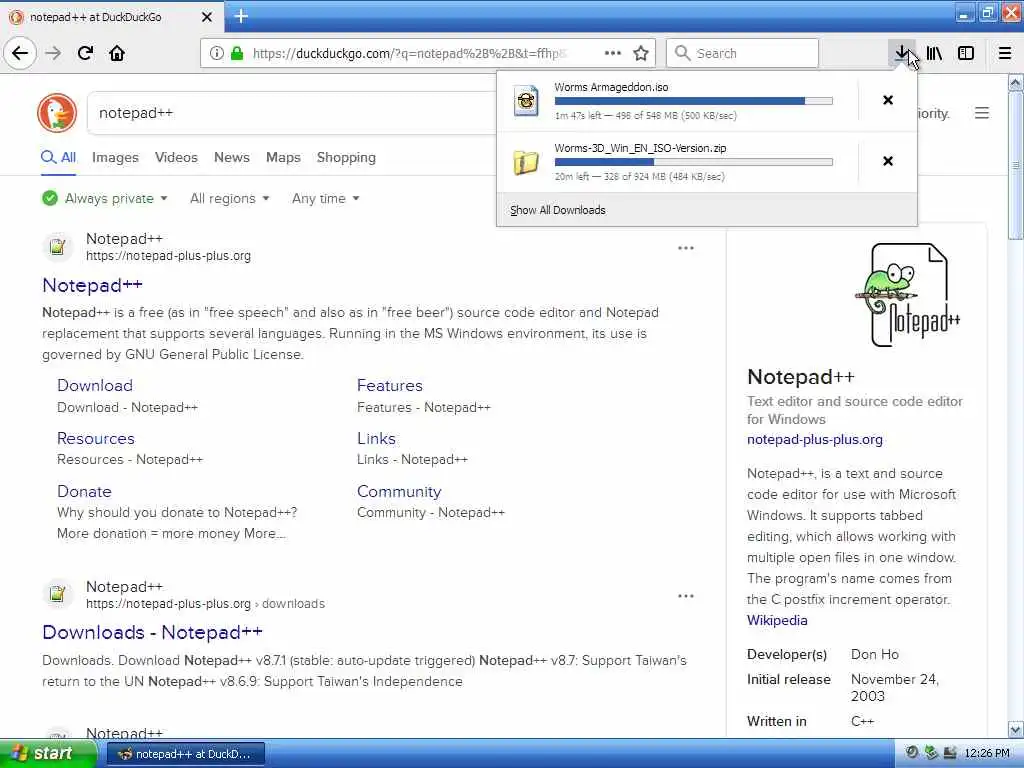This screenshot has width=1024, height=768.
Task: Focus the Firefox Search toolbar field
Action: pos(743,53)
